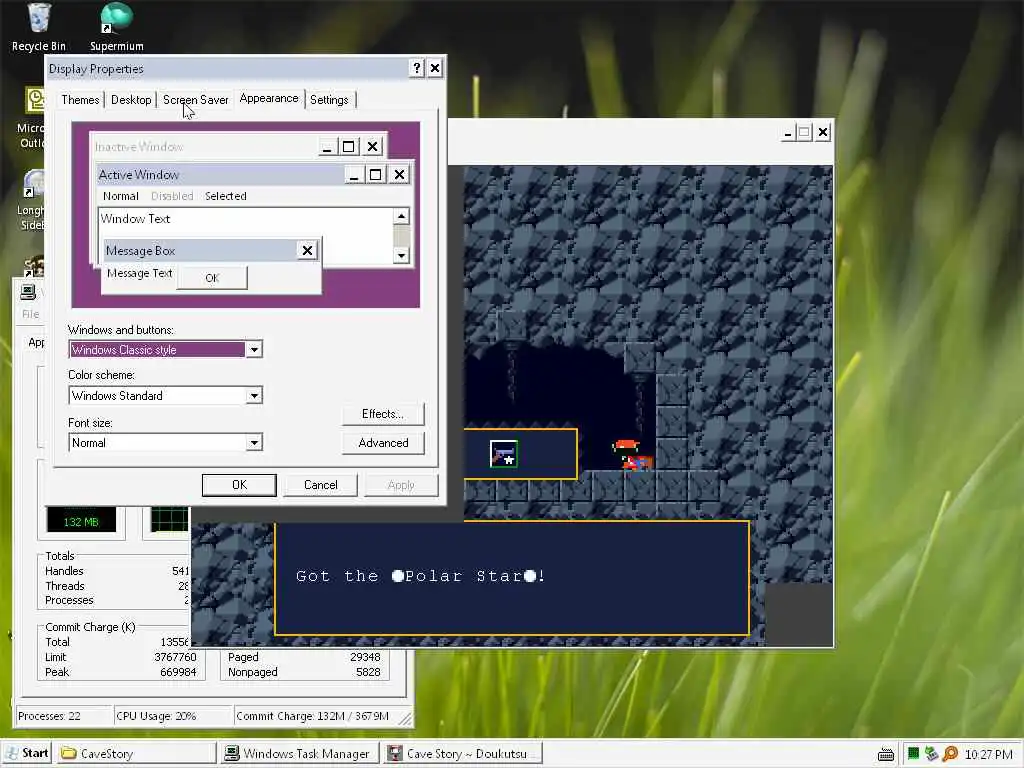This screenshot has width=1024, height=768.
Task: Switch to Windows Task Manager taskbar button
Action: tap(299, 753)
